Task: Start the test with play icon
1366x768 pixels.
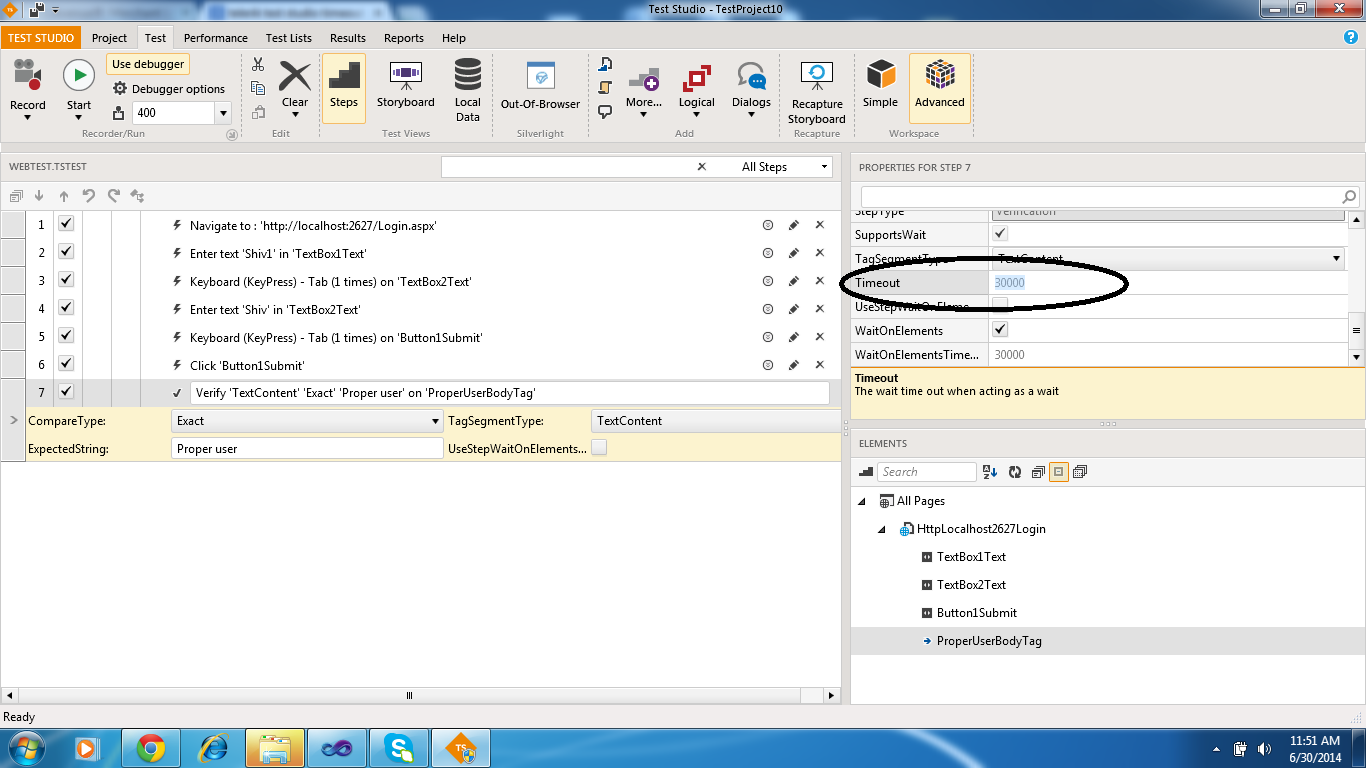Action: point(78,76)
